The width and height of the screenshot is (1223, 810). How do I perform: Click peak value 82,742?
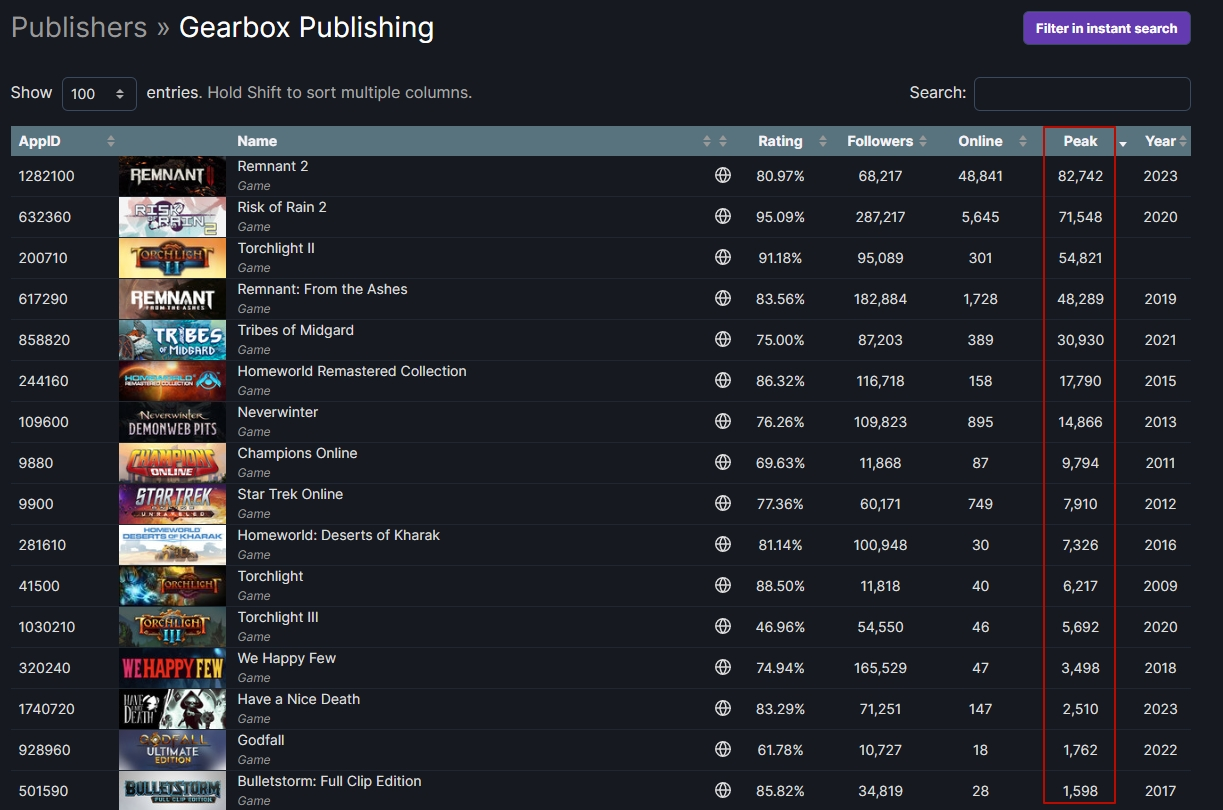pos(1080,176)
